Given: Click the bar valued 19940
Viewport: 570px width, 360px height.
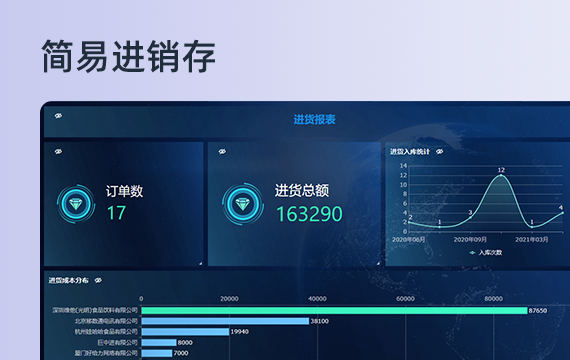Looking at the screenshot, I should point(185,332).
